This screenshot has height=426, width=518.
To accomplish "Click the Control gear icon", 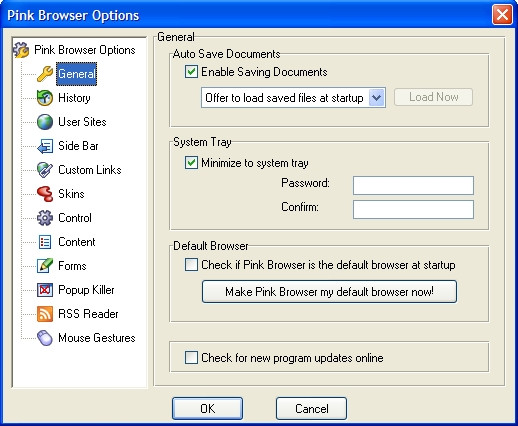I will [x=45, y=218].
